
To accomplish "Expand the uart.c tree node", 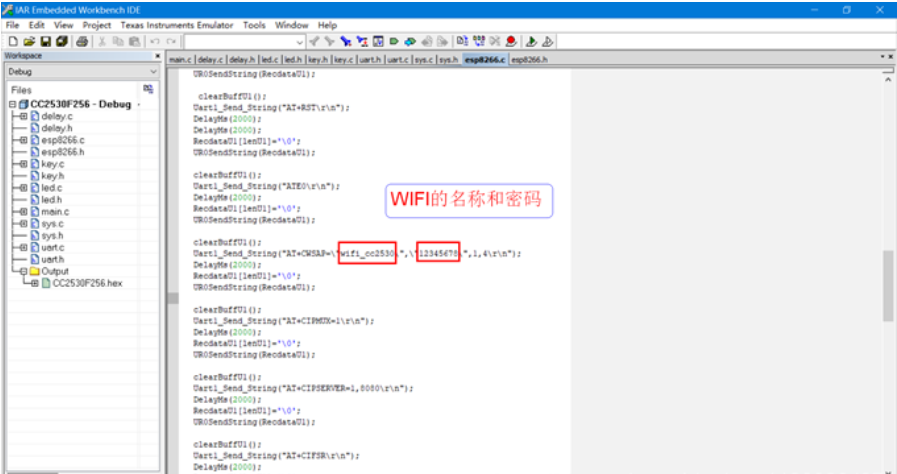I will (23, 248).
